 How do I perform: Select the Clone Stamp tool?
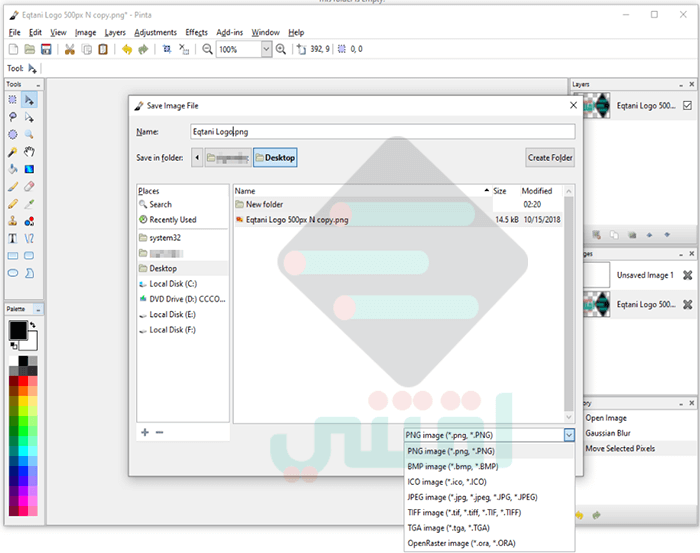12,221
